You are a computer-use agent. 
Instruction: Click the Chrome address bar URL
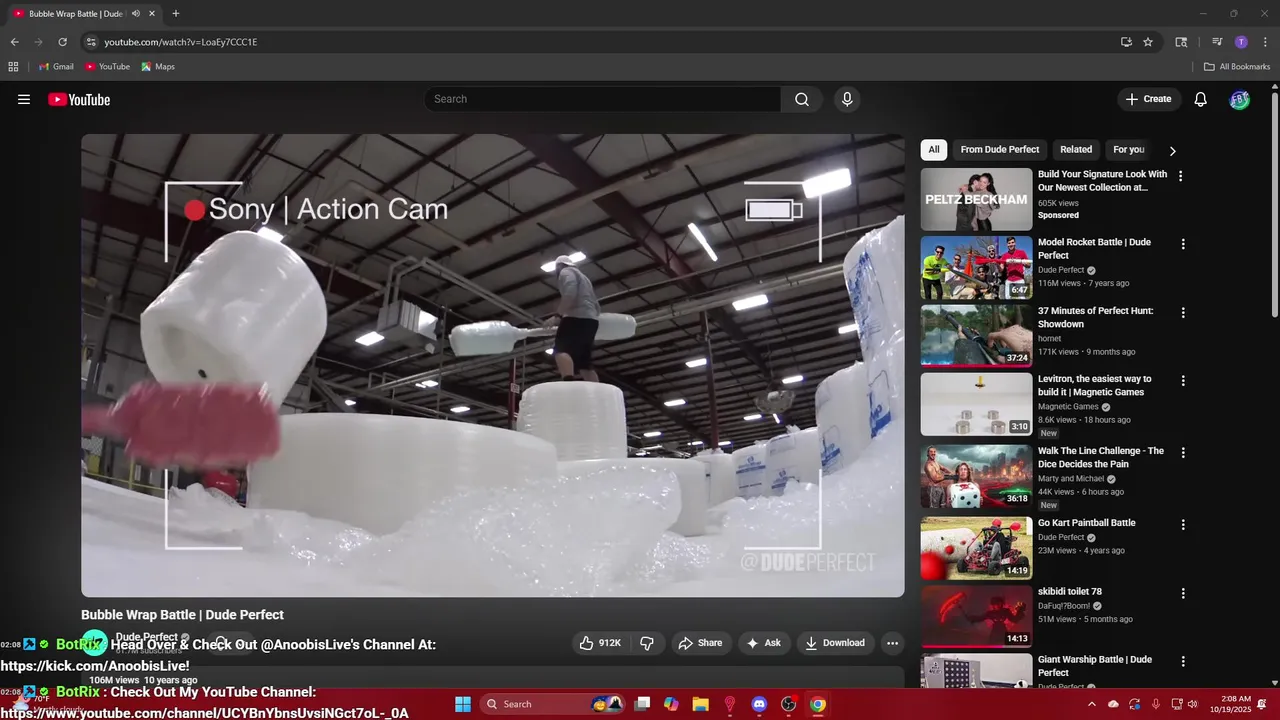[x=181, y=42]
